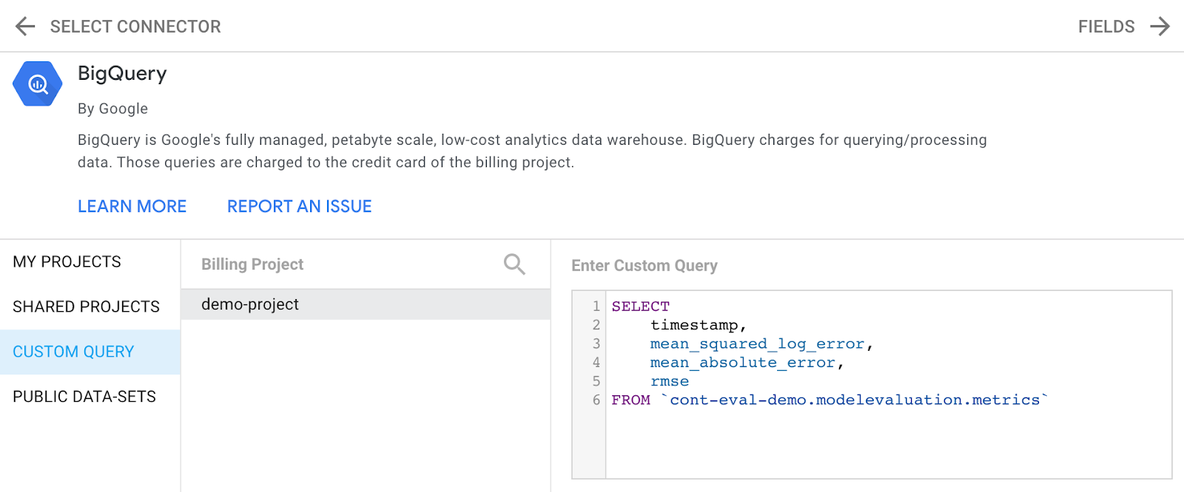Click the cont-eval-demo.modelevaluation.metrics table name

pyautogui.click(x=855, y=401)
